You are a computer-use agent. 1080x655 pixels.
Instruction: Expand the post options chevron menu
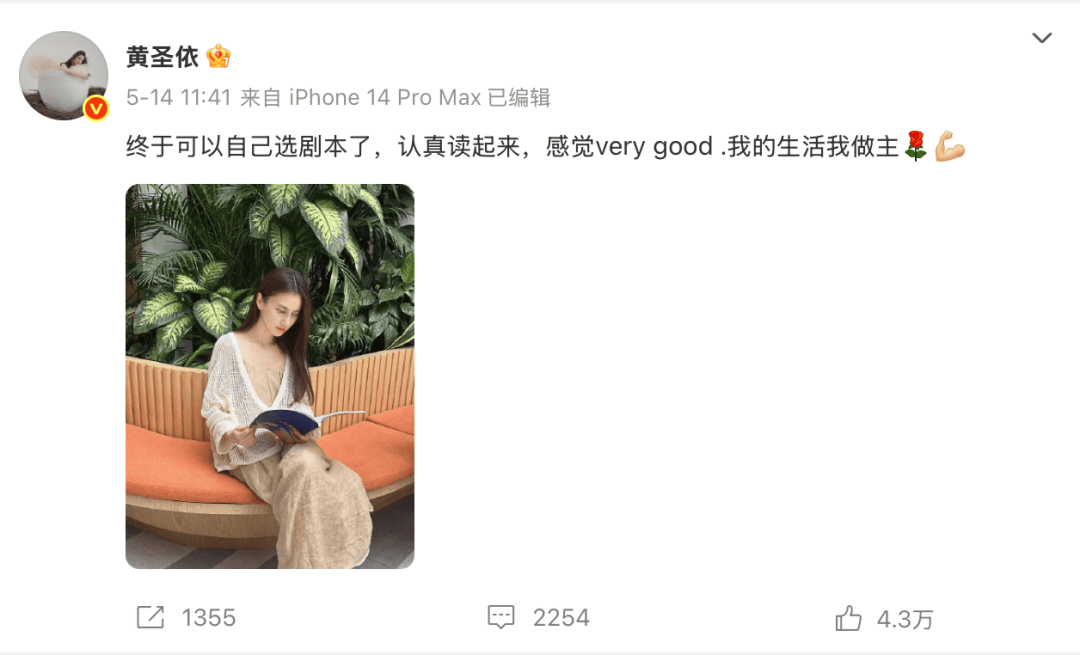point(1041,38)
